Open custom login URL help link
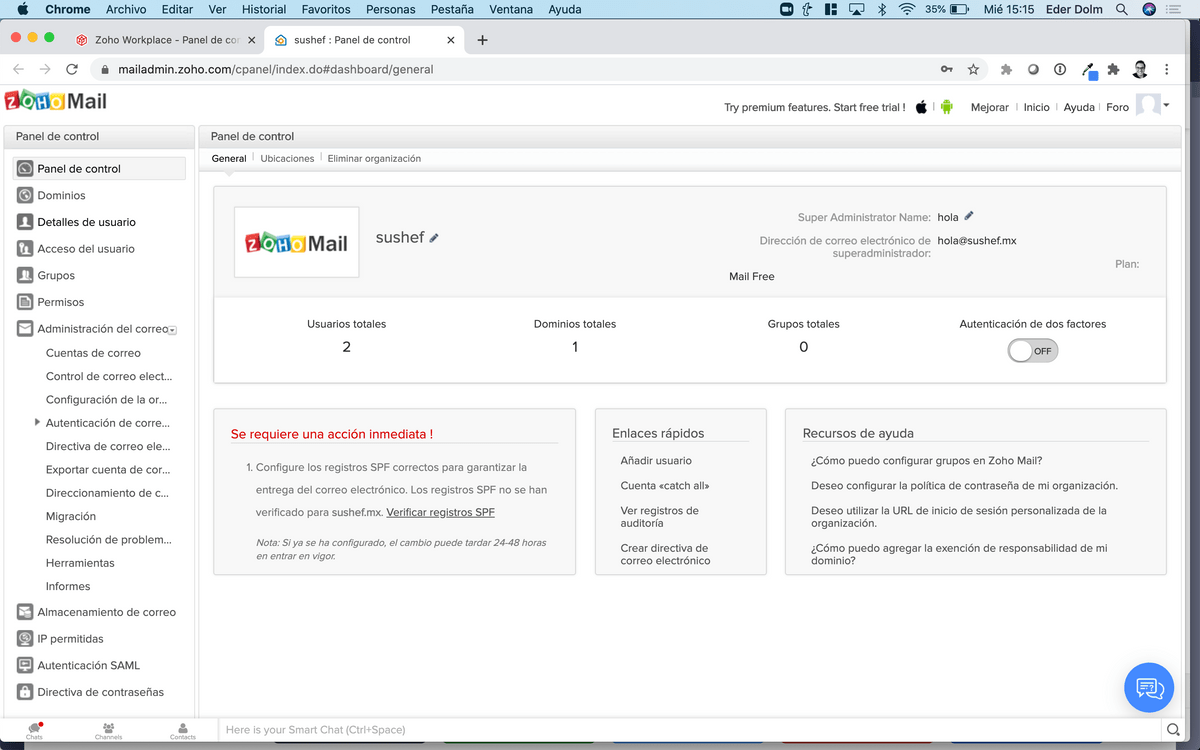1200x750 pixels. [x=959, y=516]
